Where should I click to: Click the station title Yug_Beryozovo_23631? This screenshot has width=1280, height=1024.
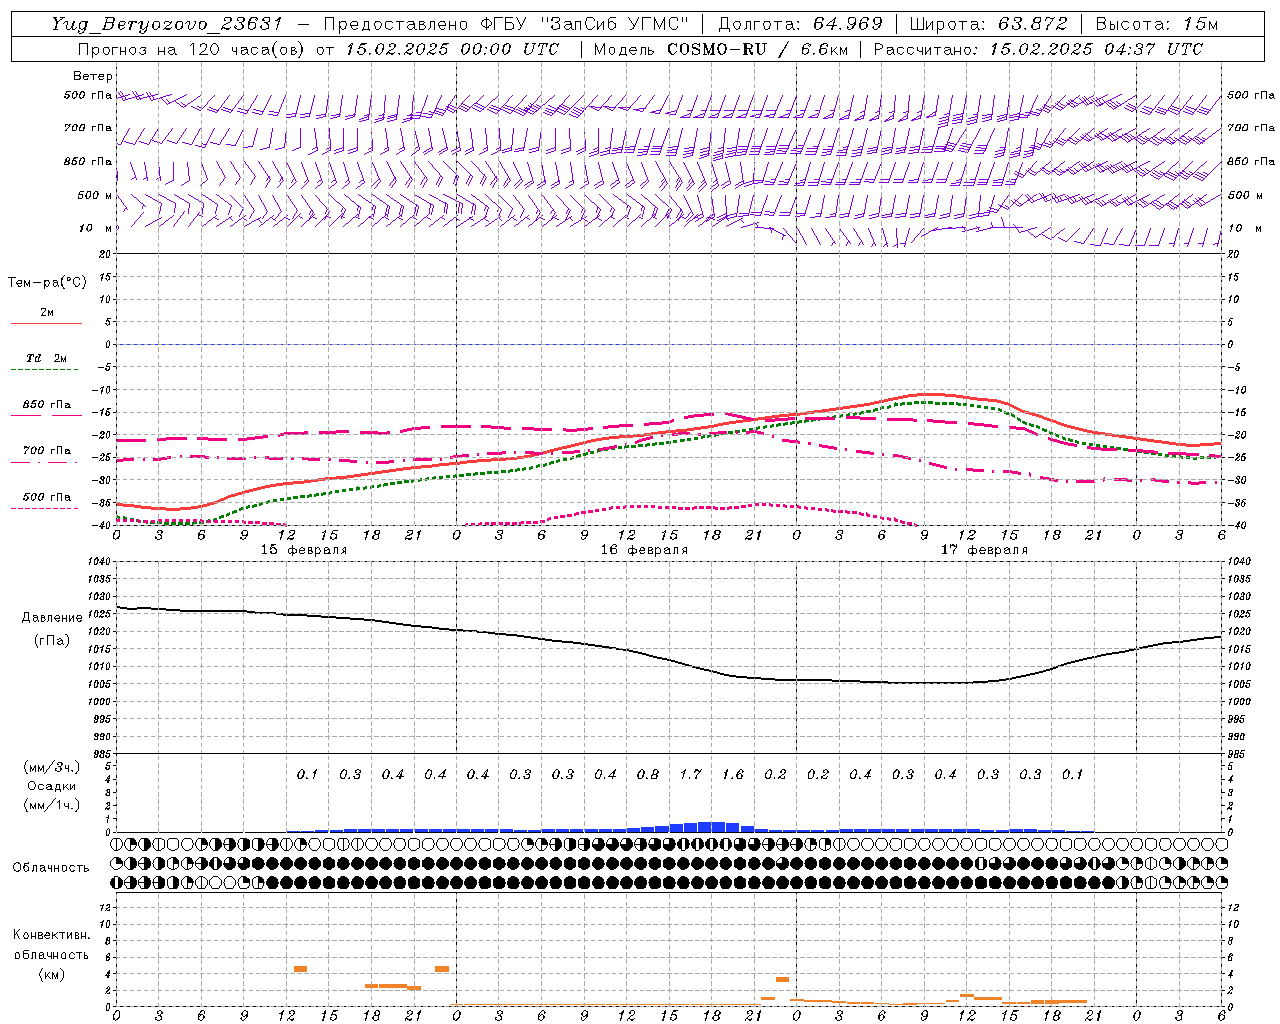coord(169,24)
